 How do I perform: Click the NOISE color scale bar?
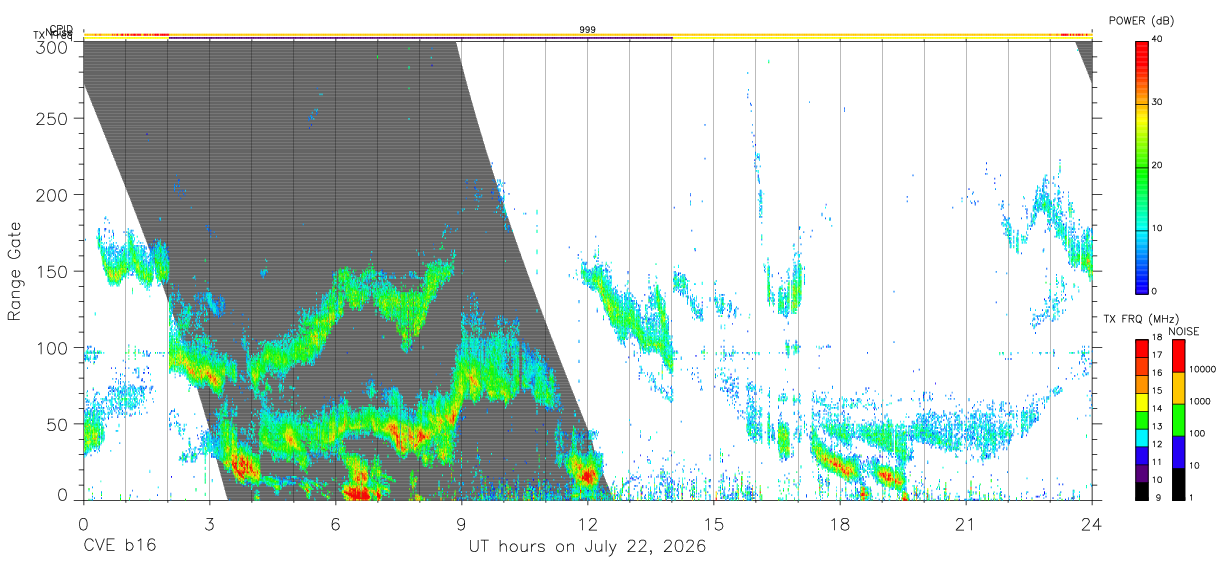pyautogui.click(x=1178, y=419)
